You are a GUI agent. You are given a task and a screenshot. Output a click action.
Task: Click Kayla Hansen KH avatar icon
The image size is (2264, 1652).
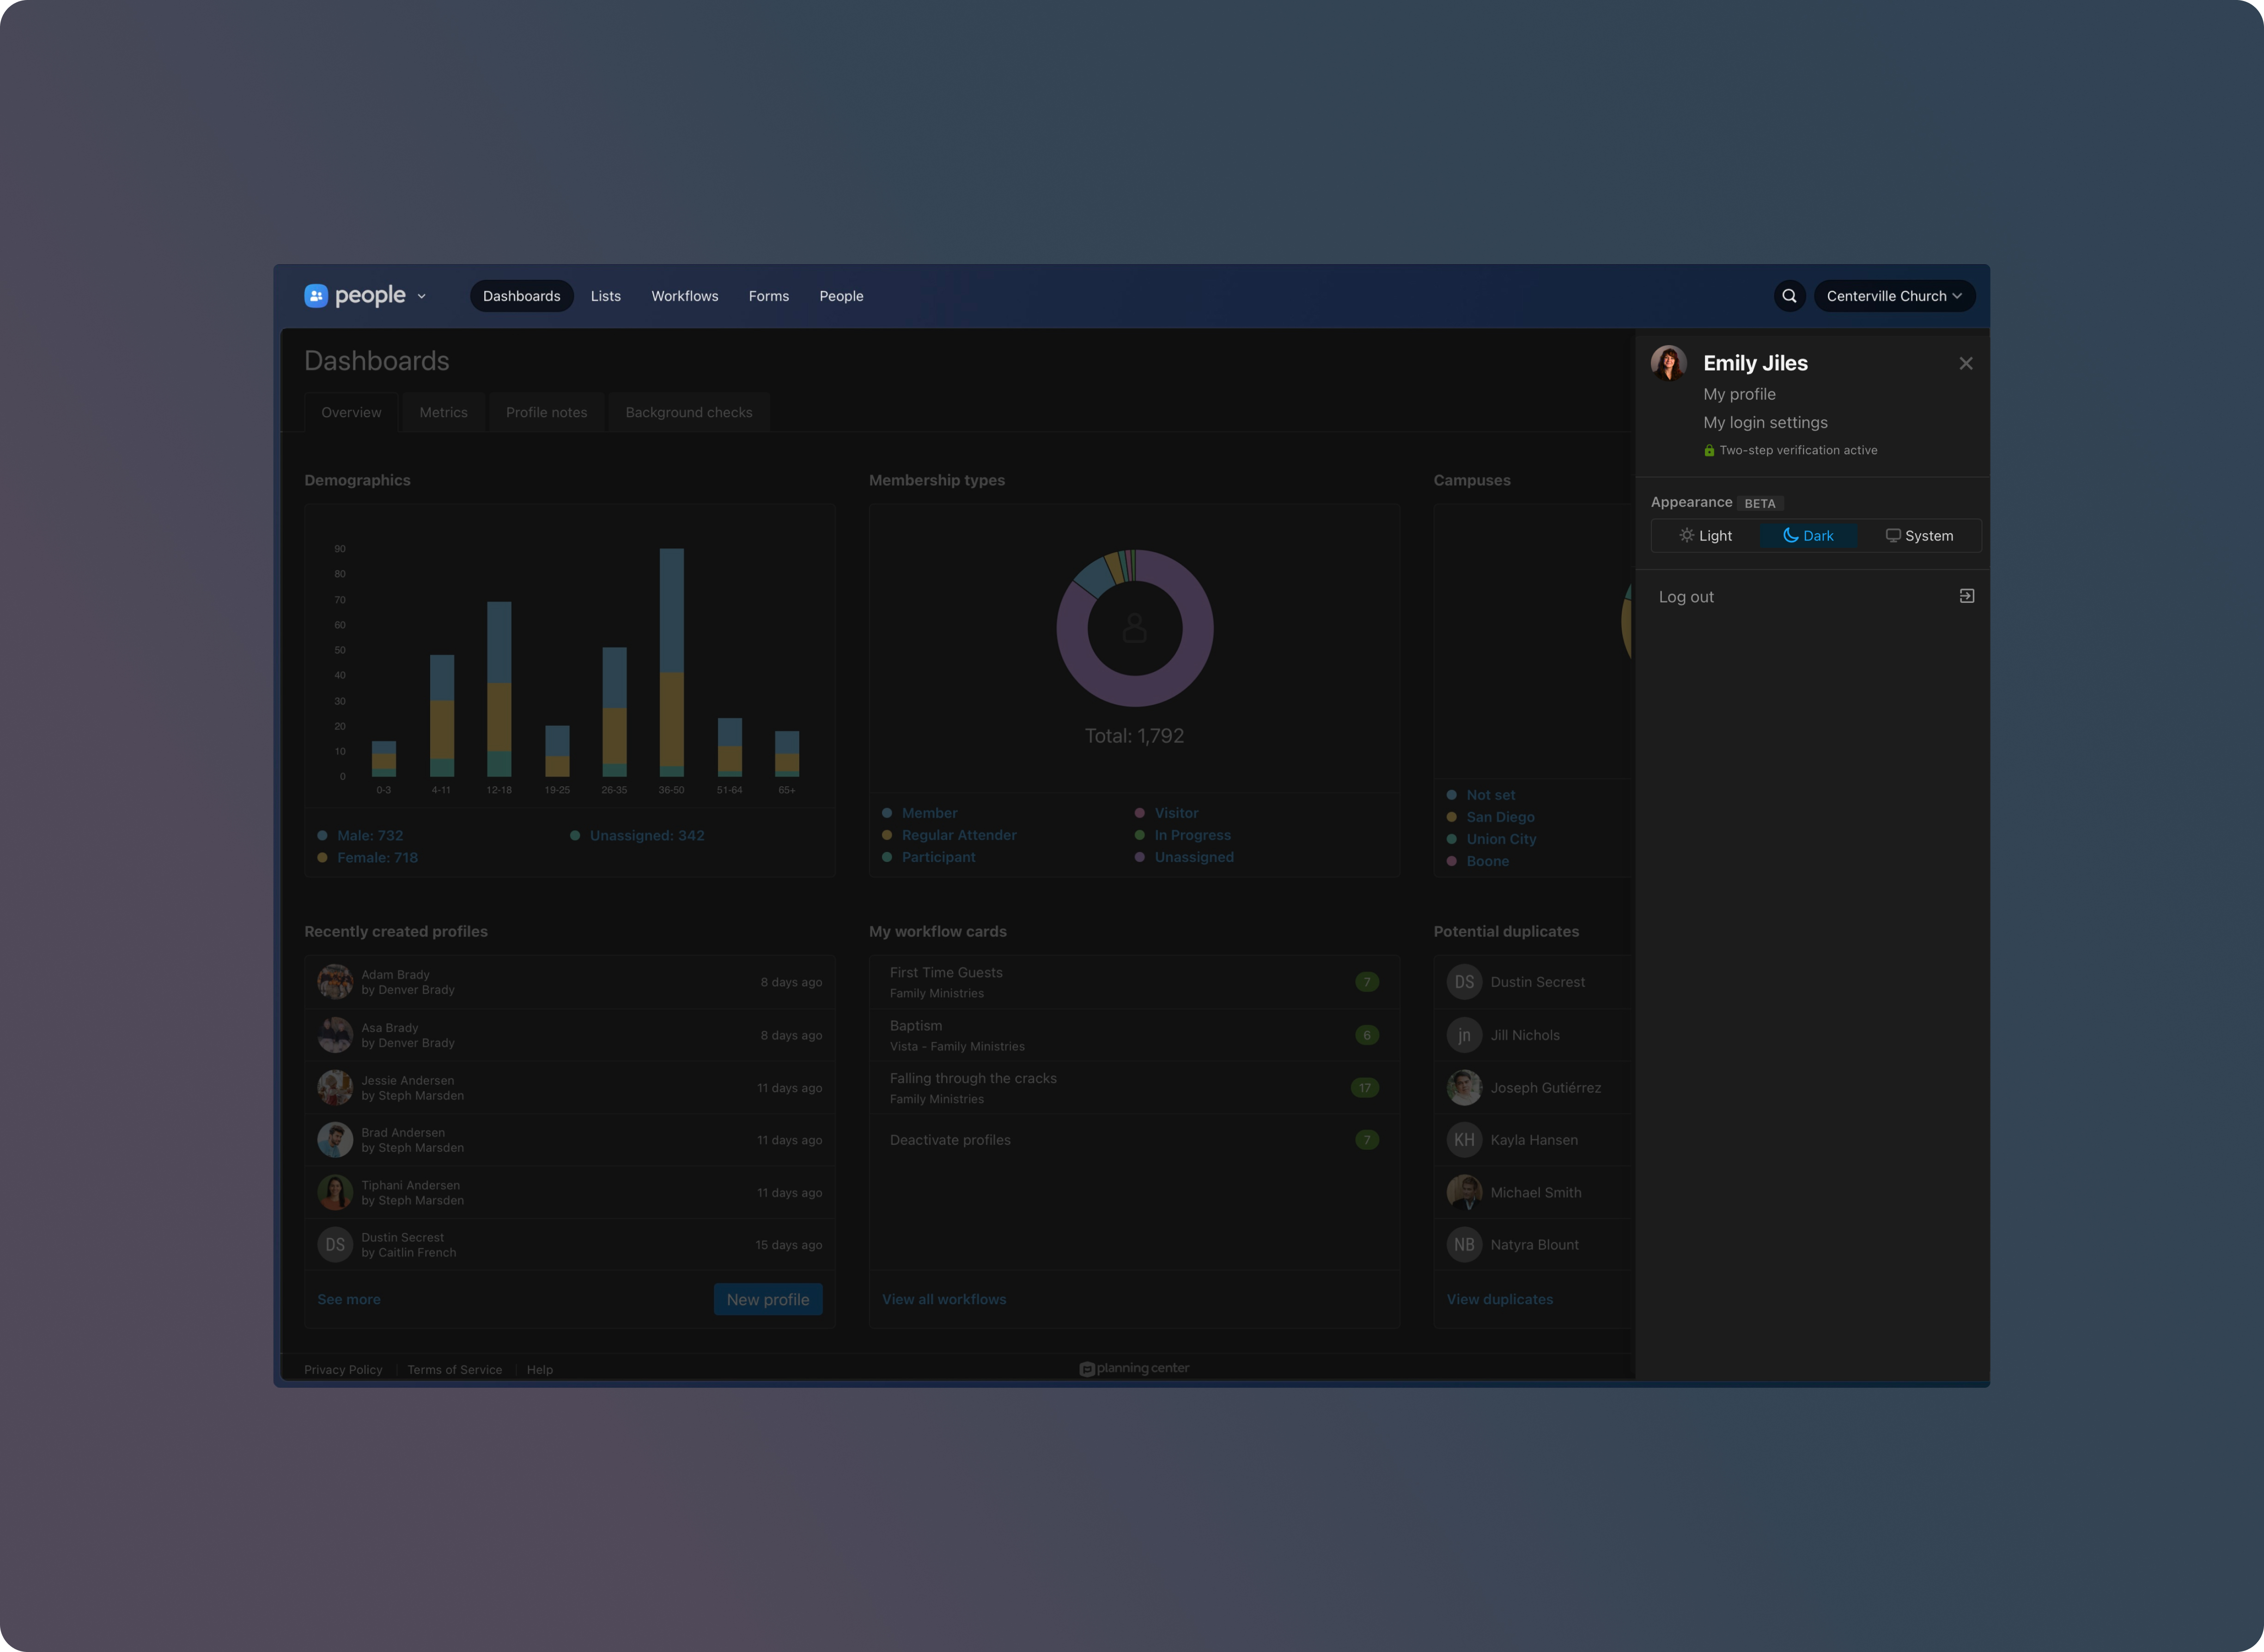[x=1464, y=1140]
